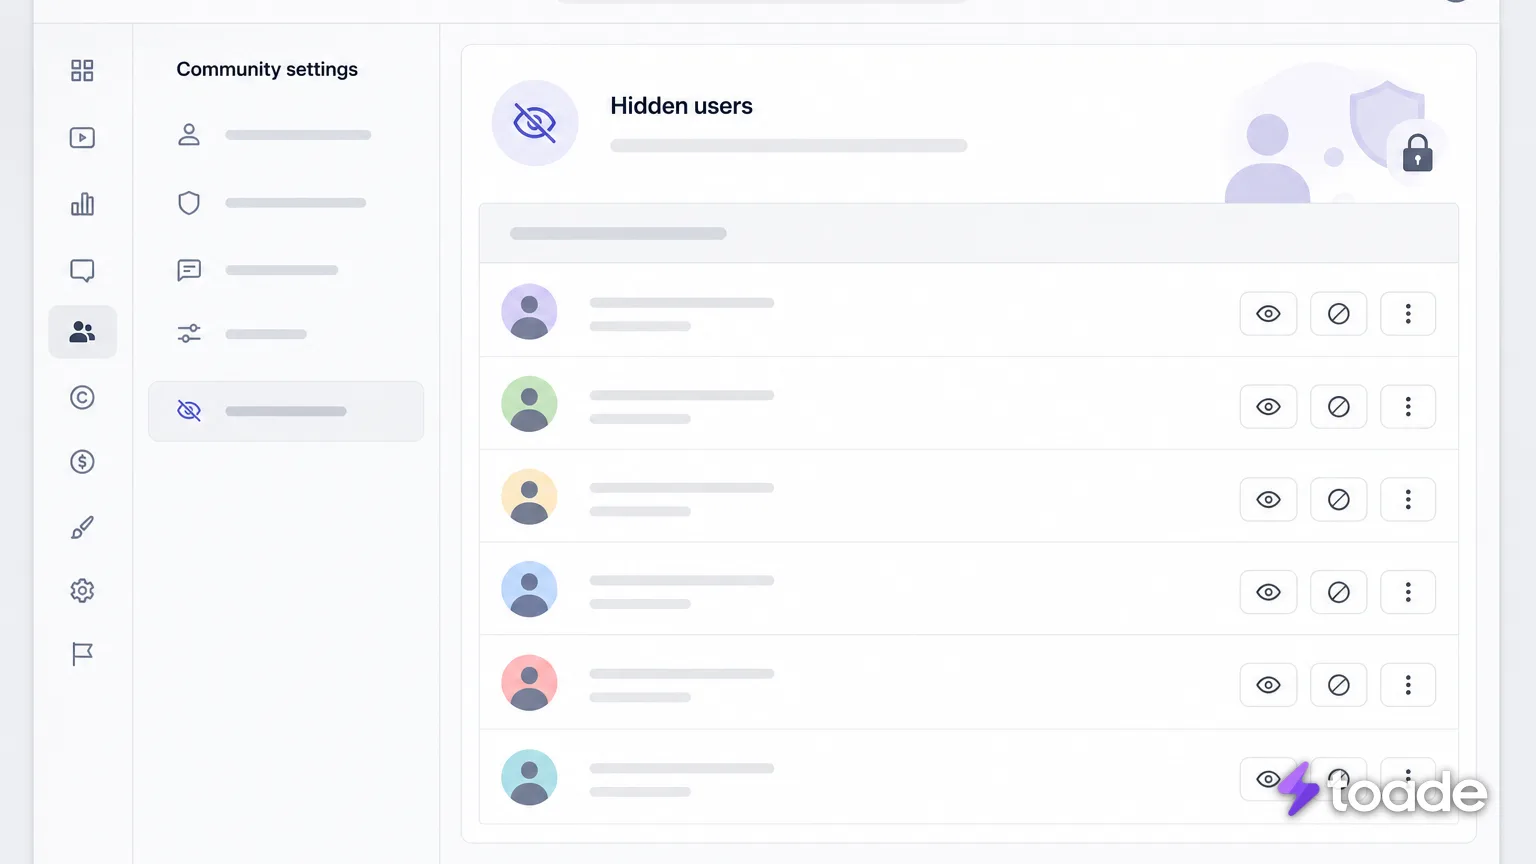Open the brush customization icon
Screen dimensions: 1536x864
(82, 527)
